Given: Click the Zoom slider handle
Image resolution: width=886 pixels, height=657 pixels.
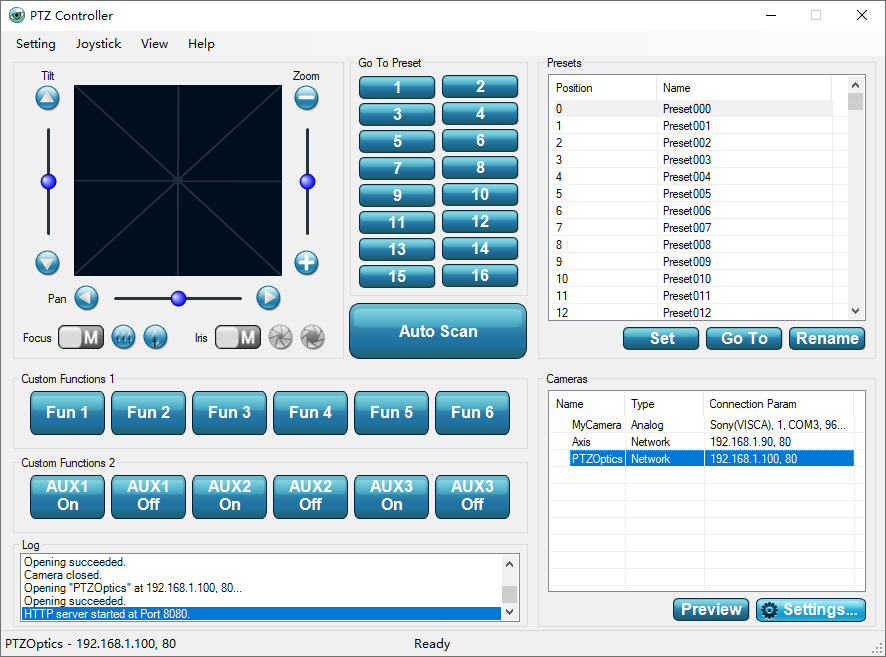Looking at the screenshot, I should pyautogui.click(x=307, y=181).
